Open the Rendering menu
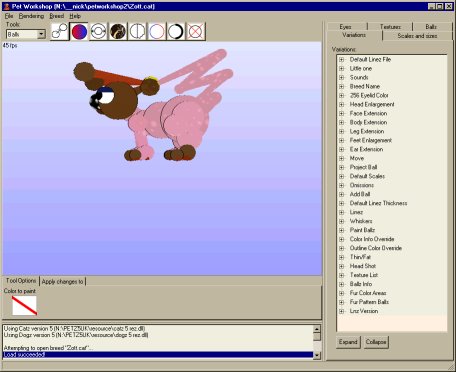 tap(31, 16)
